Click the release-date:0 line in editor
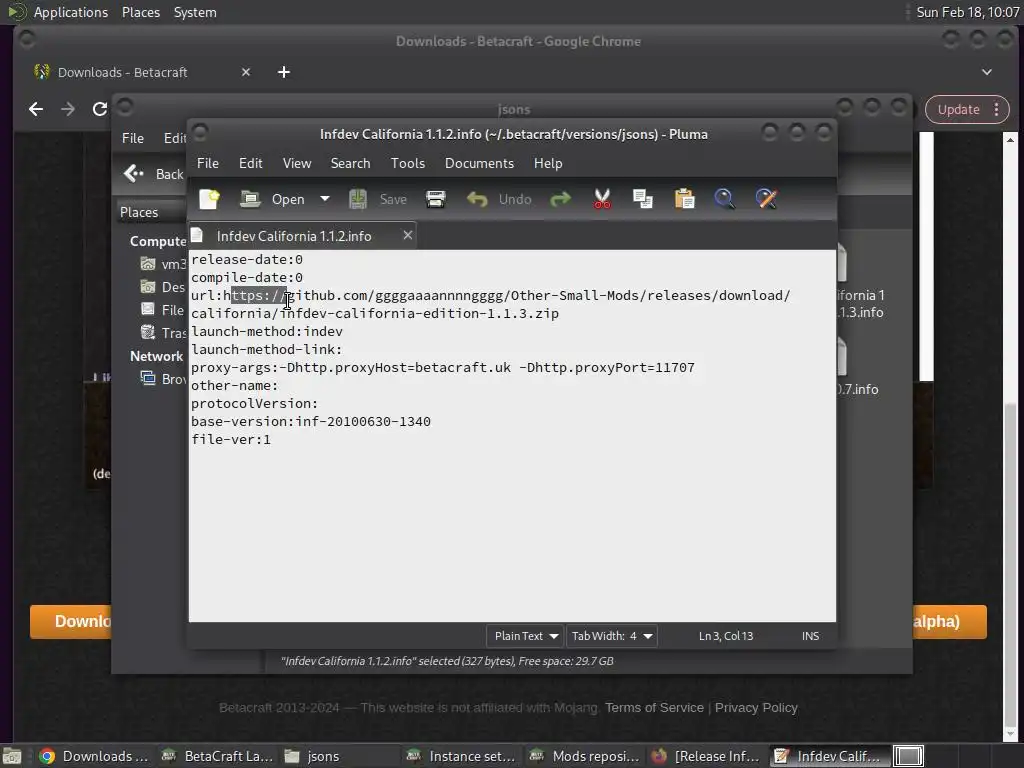 [247, 259]
